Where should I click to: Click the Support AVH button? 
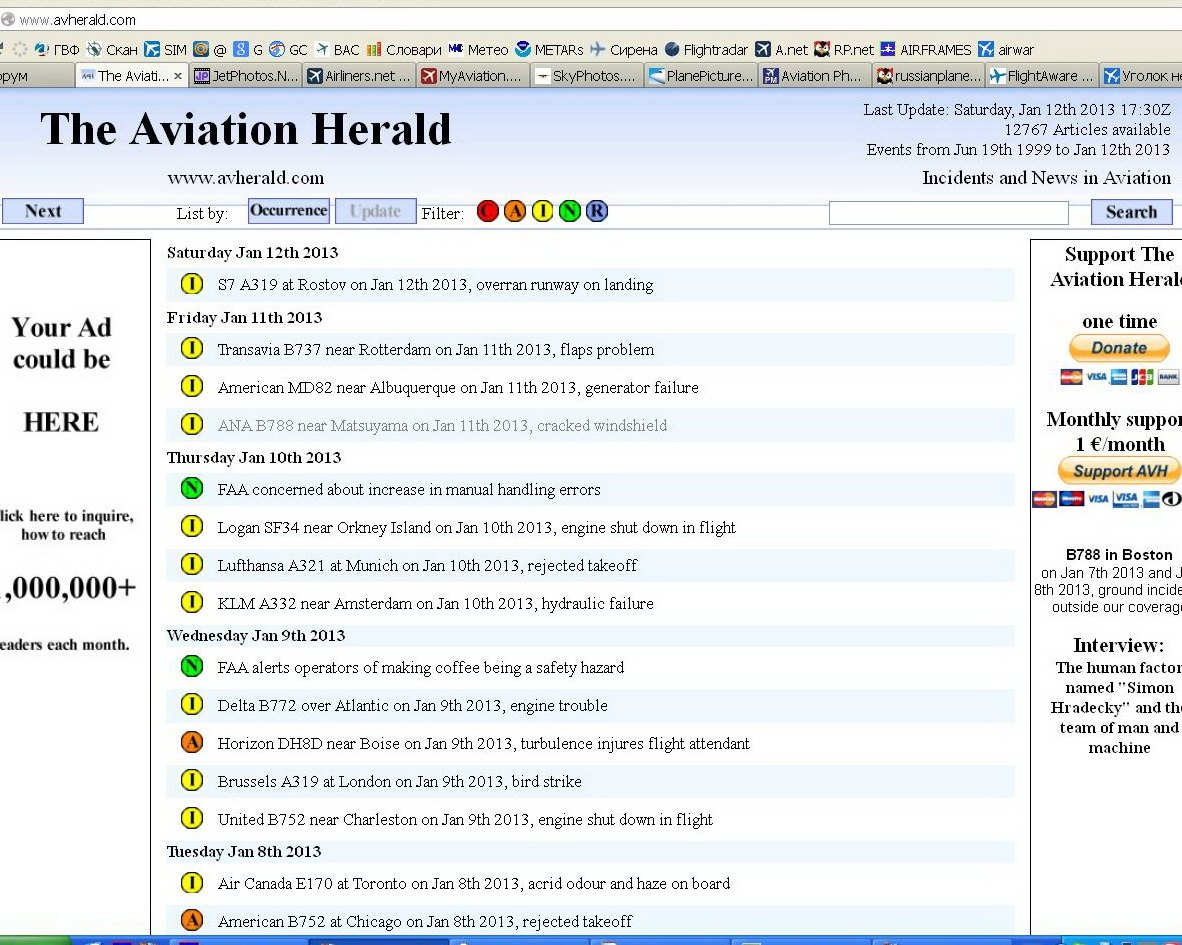pyautogui.click(x=1119, y=471)
